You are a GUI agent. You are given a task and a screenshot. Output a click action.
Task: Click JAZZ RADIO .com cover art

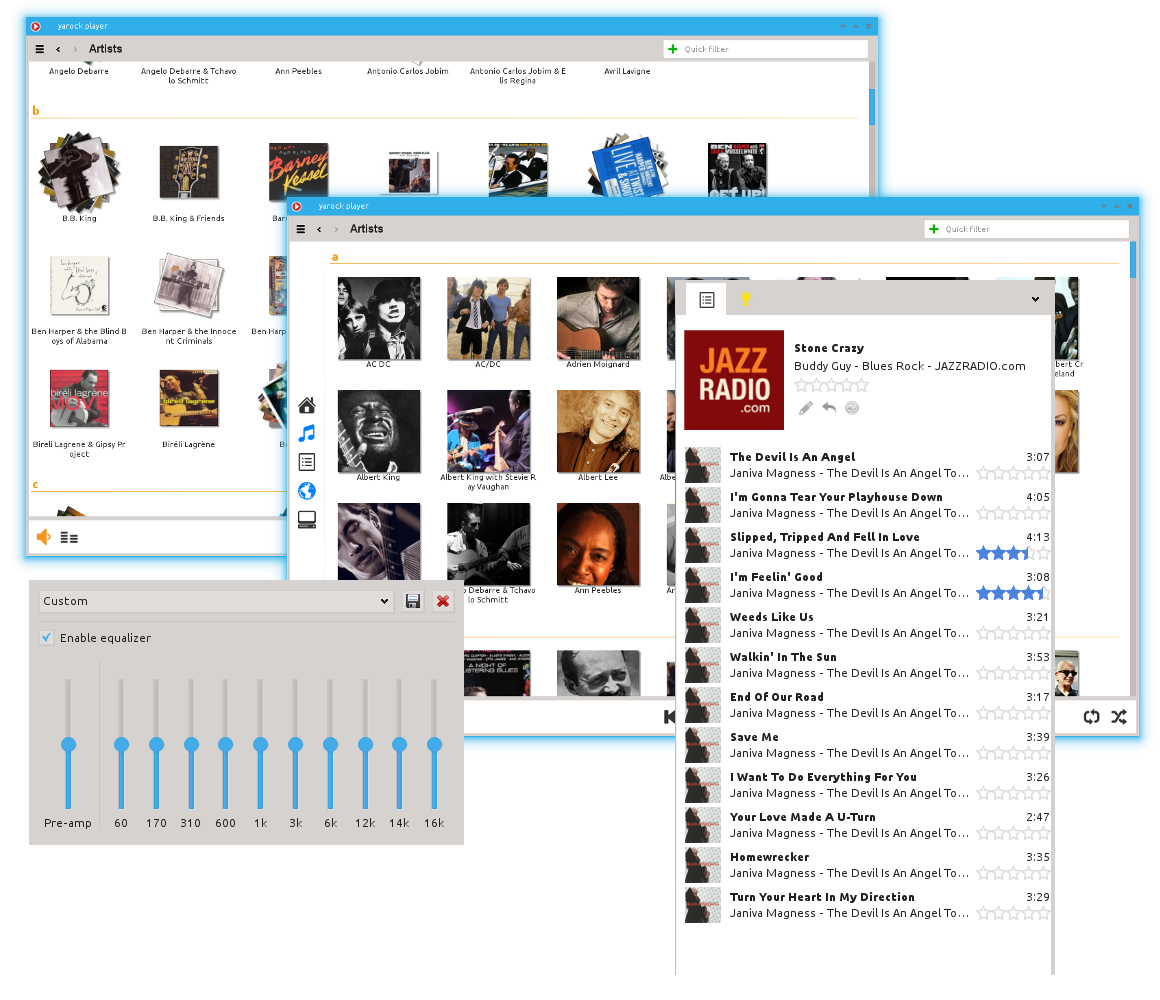coord(734,380)
